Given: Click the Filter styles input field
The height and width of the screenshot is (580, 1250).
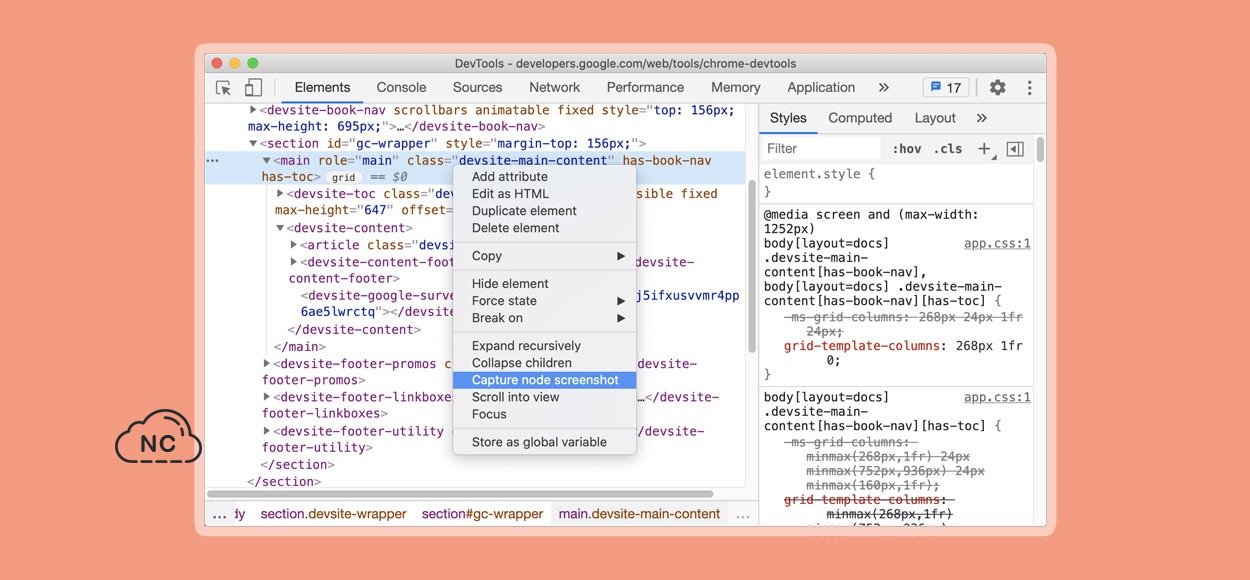Looking at the screenshot, I should (822, 149).
